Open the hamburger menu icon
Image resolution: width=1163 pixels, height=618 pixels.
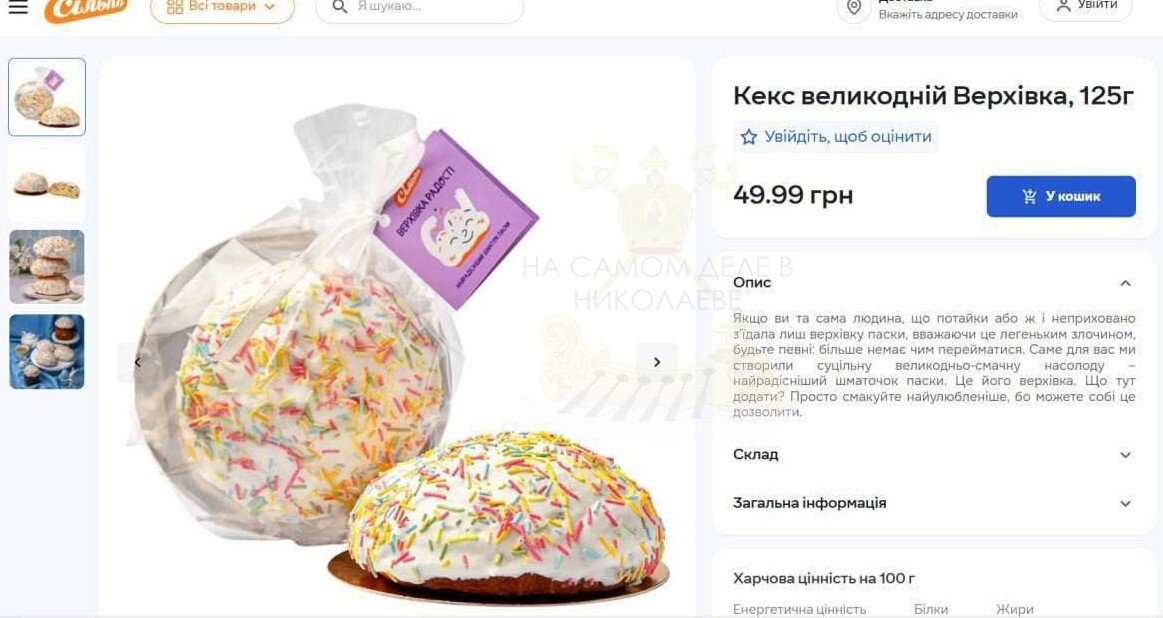18,7
